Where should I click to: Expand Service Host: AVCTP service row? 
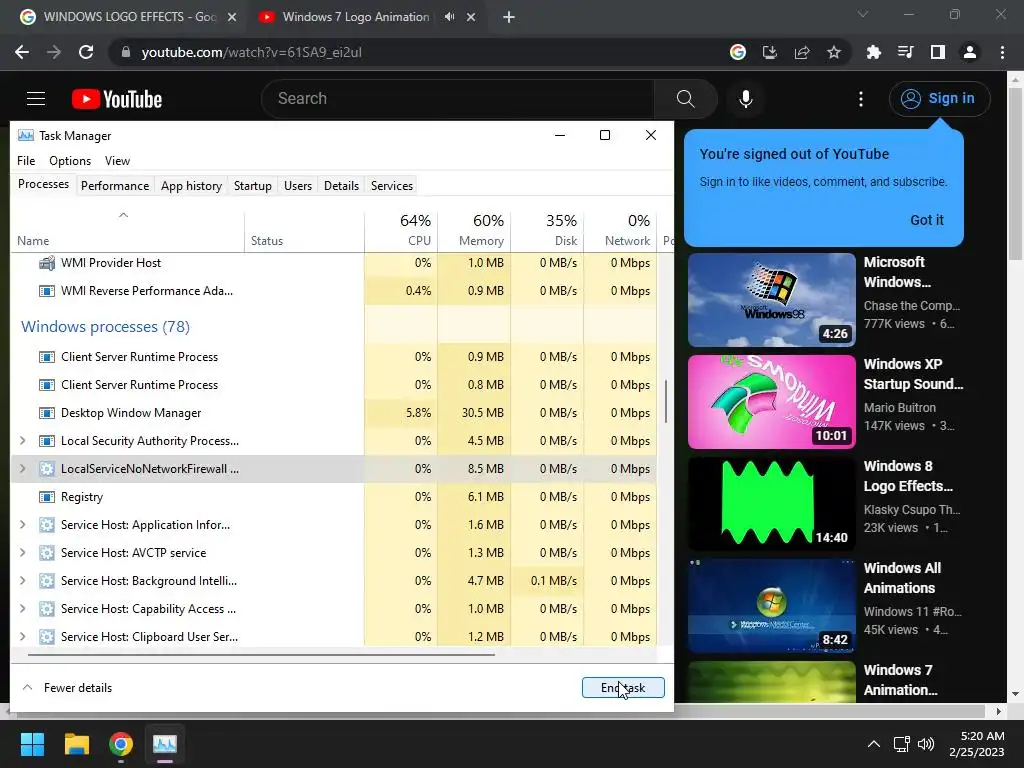point(22,552)
